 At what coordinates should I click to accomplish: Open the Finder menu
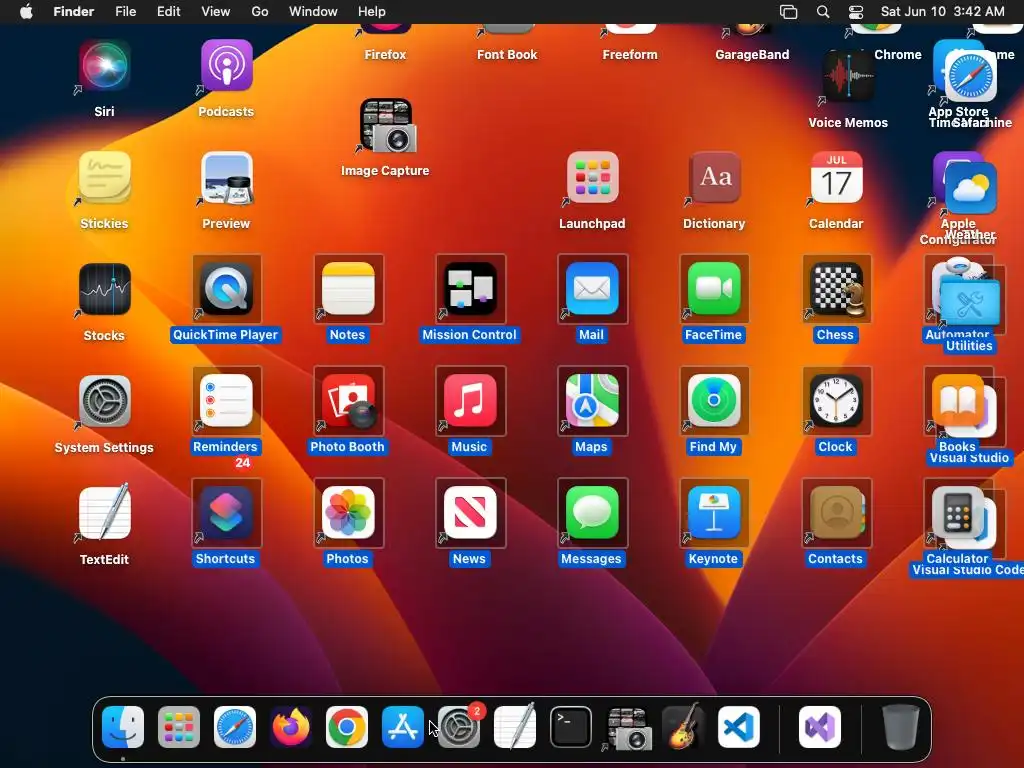pyautogui.click(x=73, y=12)
